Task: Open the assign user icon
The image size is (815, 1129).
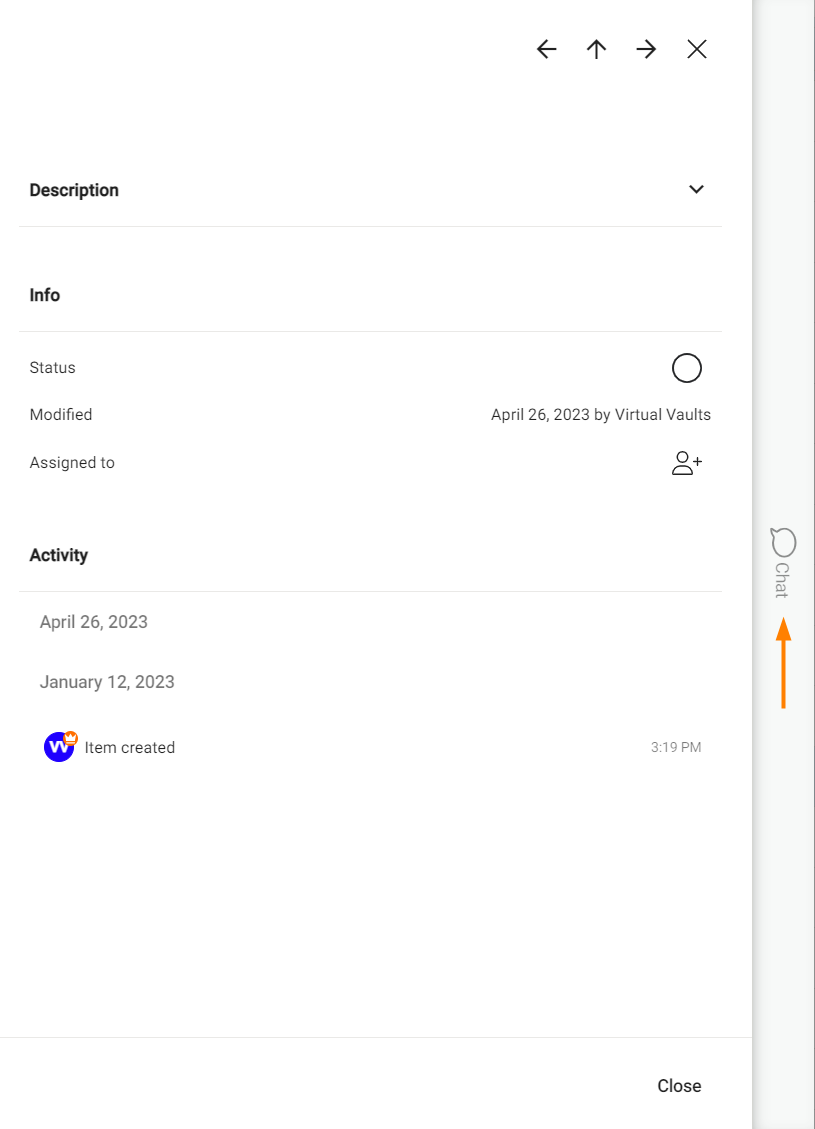Action: 687,463
